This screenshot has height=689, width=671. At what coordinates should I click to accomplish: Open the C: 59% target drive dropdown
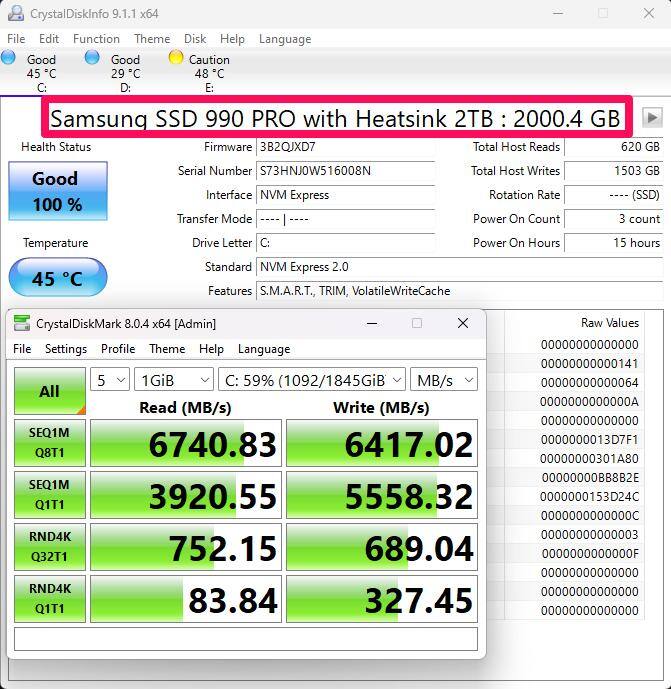[x=312, y=380]
